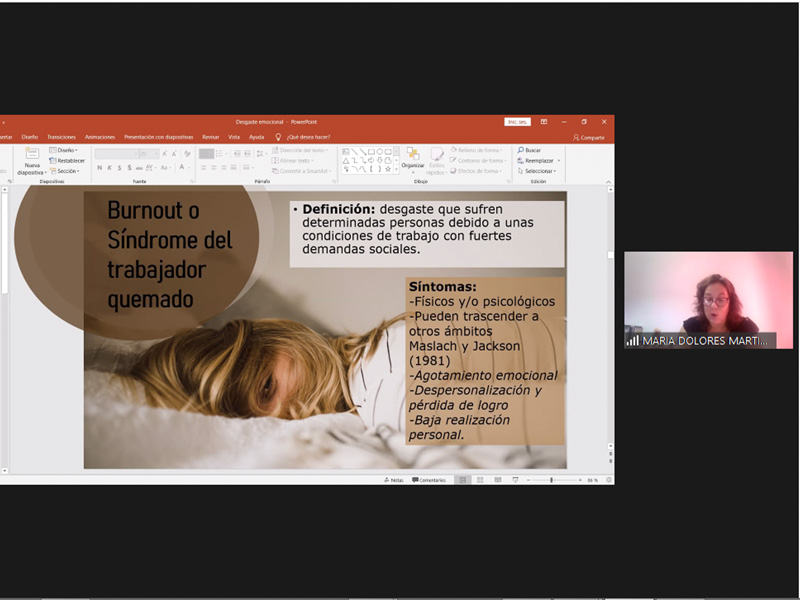Click the Inic. ses. sign-in button
The height and width of the screenshot is (600, 800).
click(517, 122)
